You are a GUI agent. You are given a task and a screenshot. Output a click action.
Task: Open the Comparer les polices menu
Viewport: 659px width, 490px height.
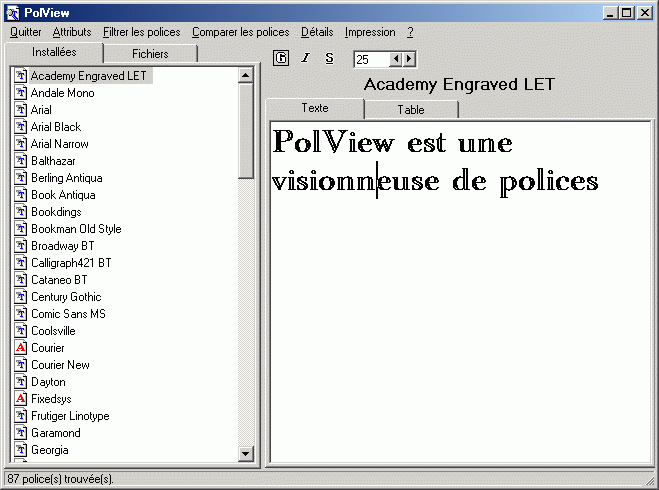coord(240,32)
